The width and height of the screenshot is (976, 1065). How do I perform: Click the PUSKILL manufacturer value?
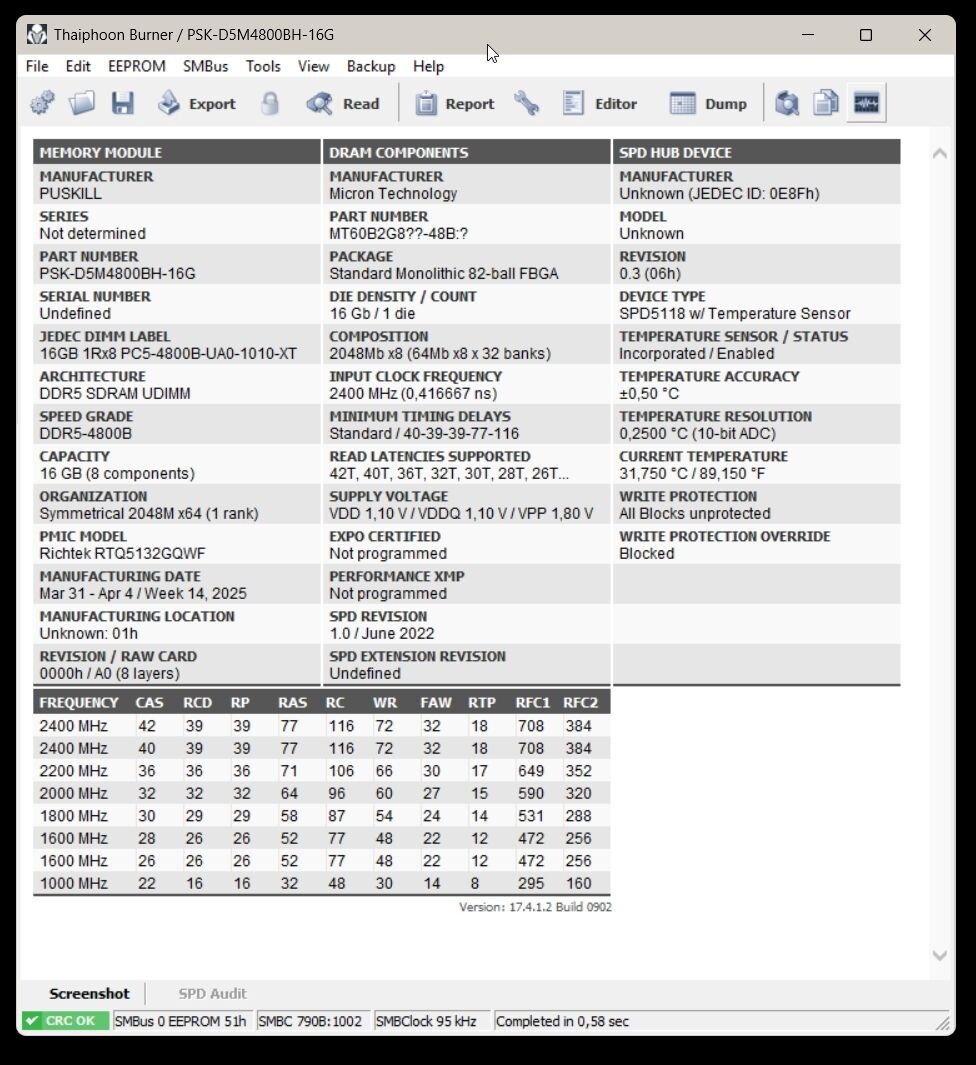(71, 194)
